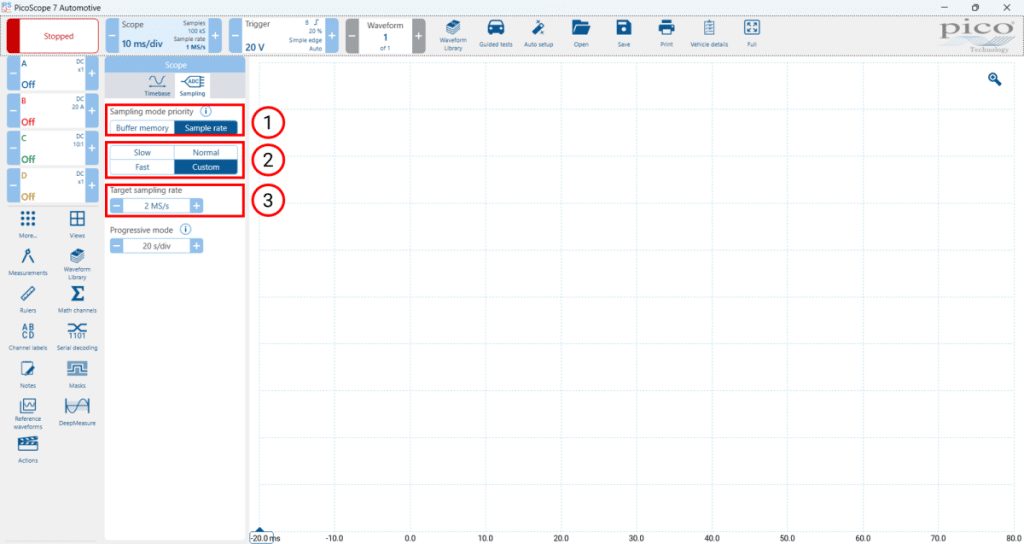Open the Waveform Library toolbar icon
The width and height of the screenshot is (1024, 544).
[453, 35]
